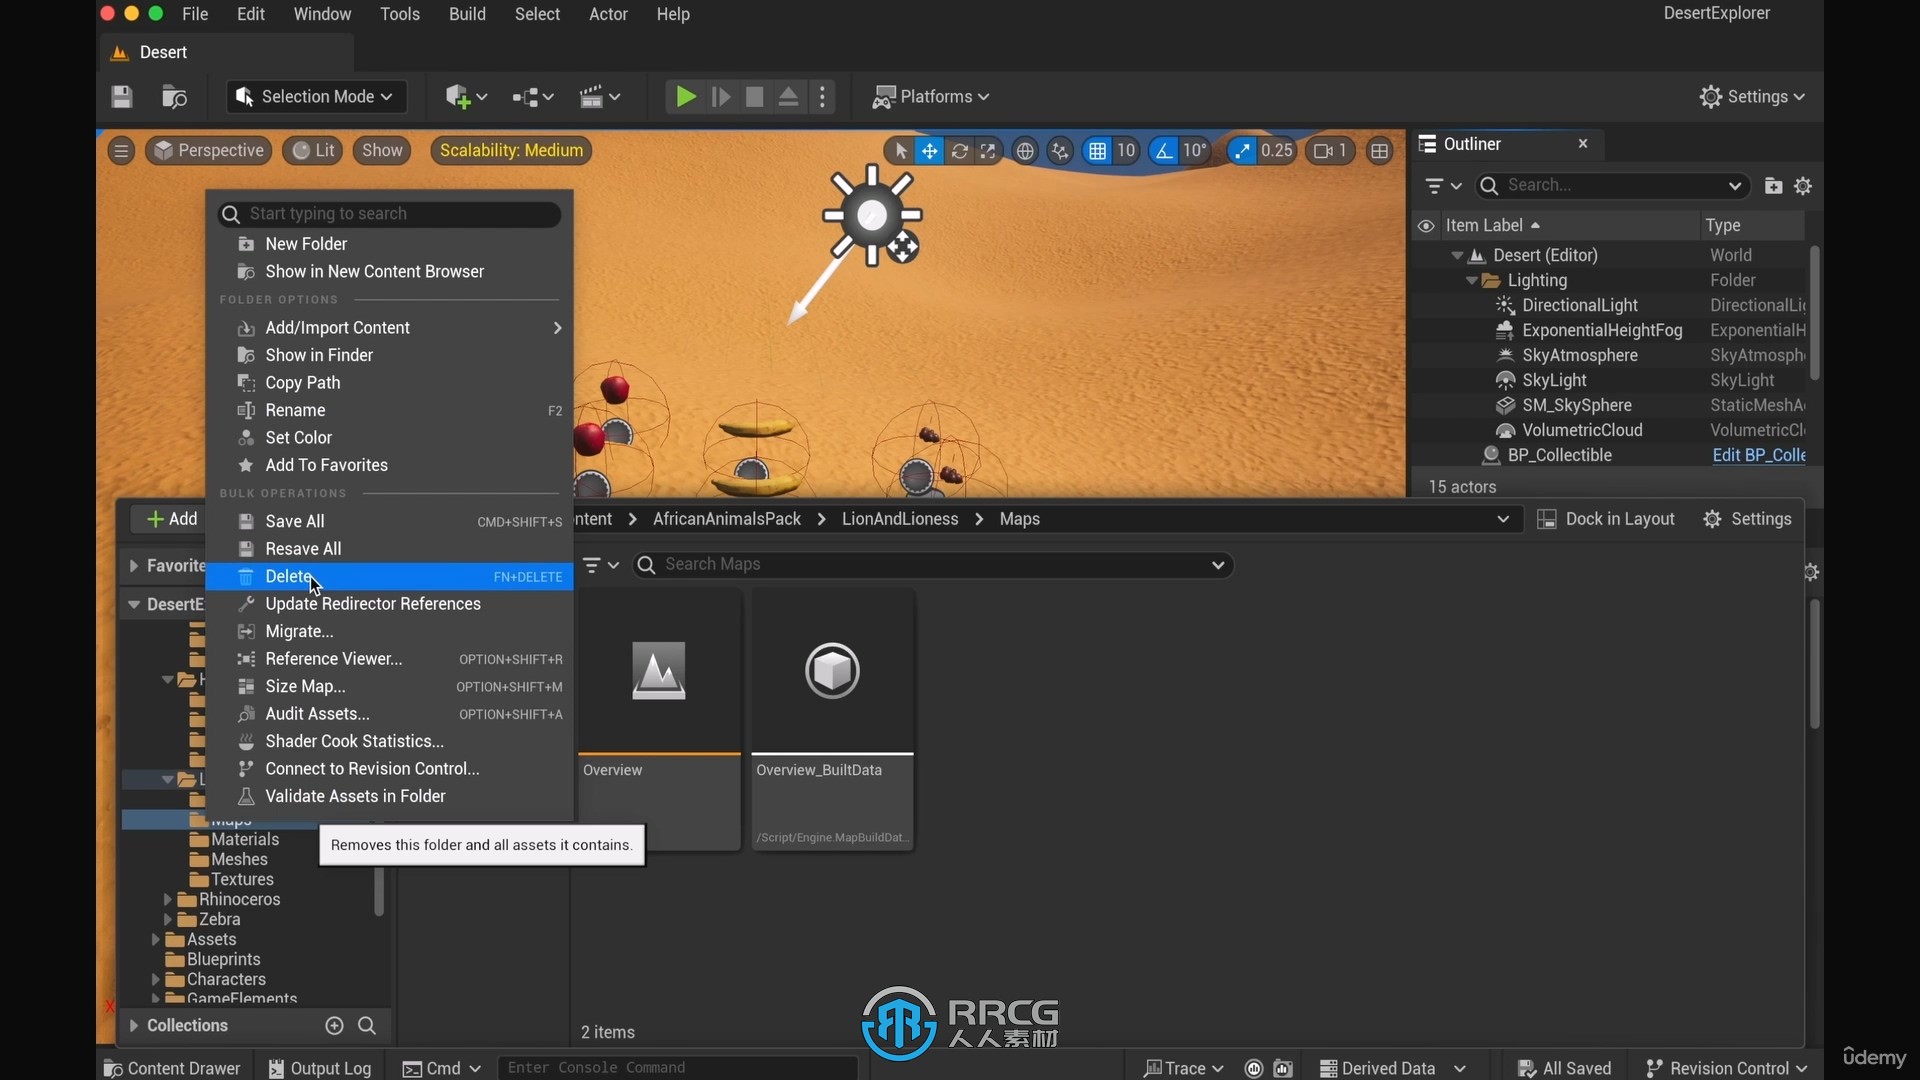Click add collection plus icon

tap(334, 1026)
